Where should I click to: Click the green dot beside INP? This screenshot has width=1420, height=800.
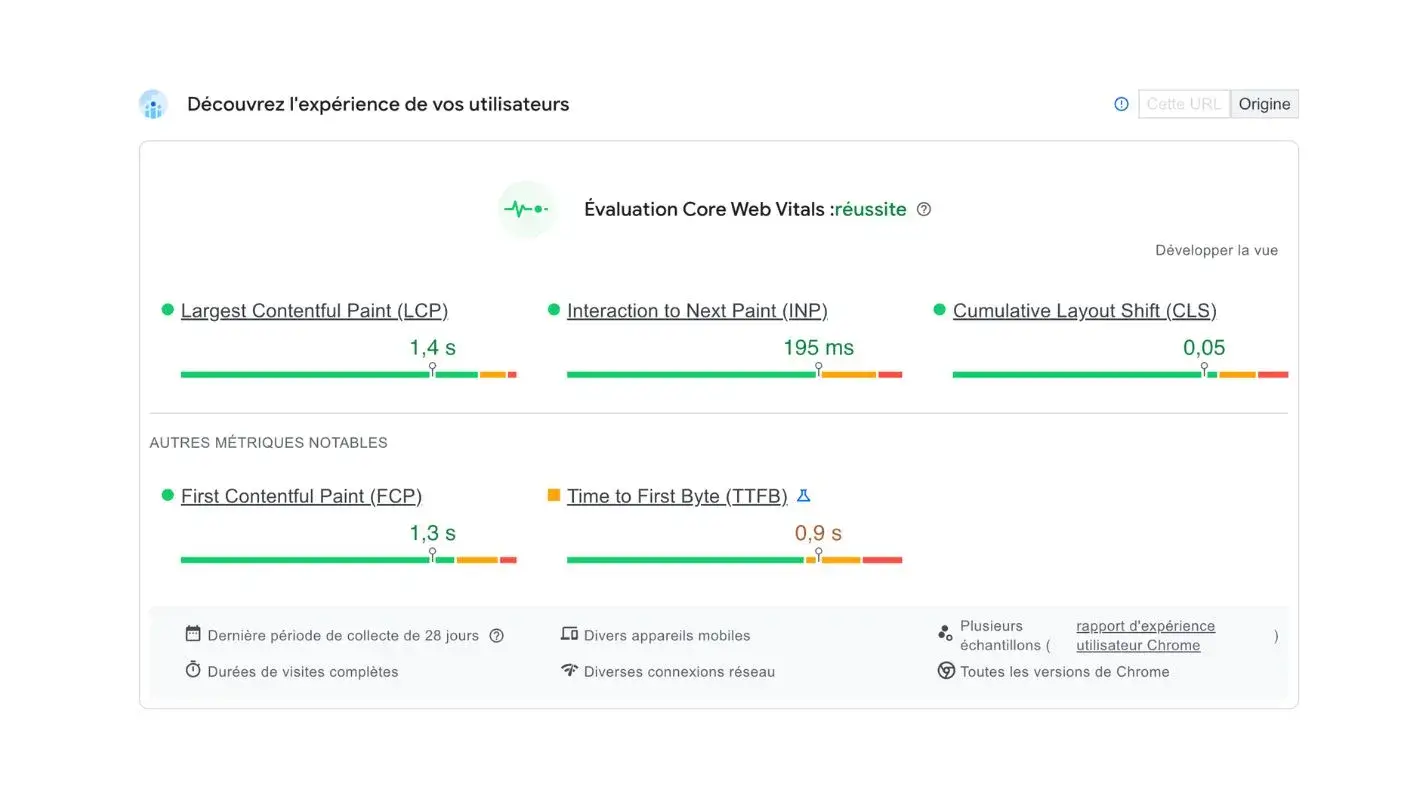[554, 310]
